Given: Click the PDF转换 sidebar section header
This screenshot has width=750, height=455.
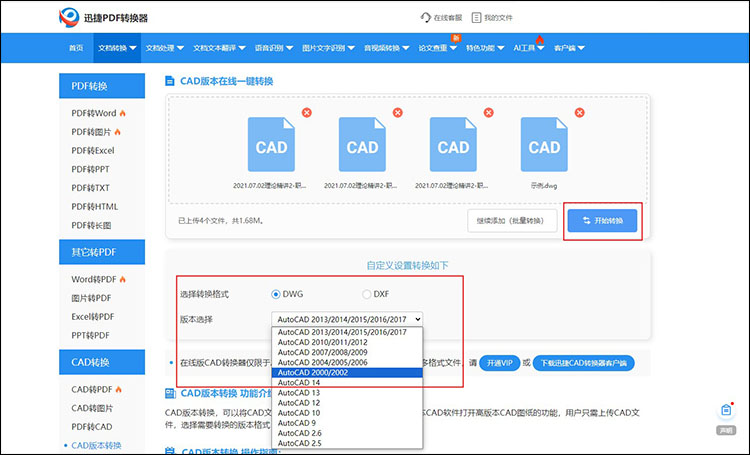Looking at the screenshot, I should (x=102, y=86).
